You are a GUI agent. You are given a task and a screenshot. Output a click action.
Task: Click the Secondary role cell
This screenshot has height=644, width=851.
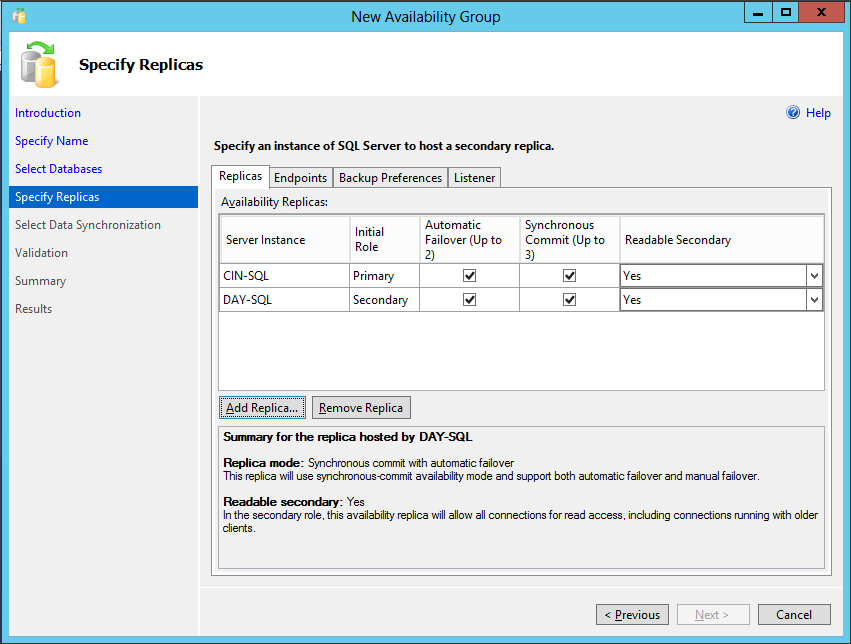click(384, 299)
